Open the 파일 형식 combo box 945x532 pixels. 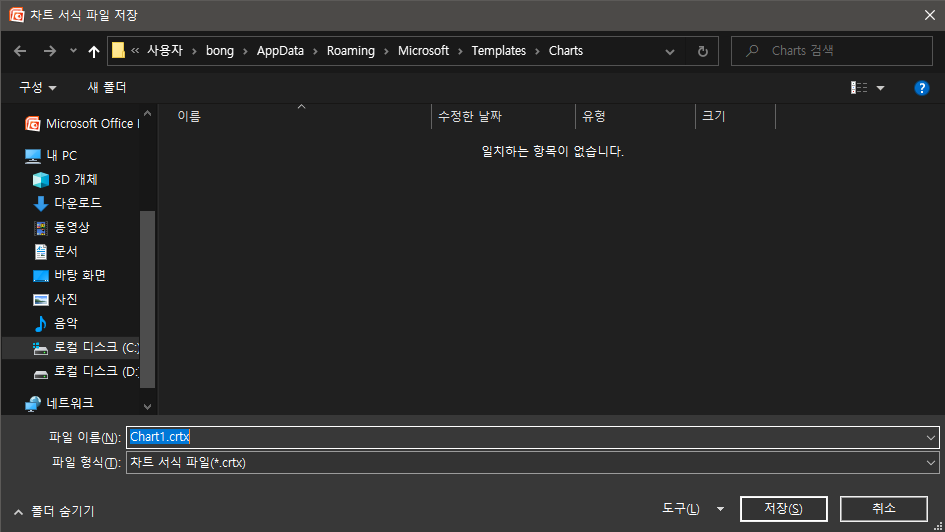click(532, 463)
